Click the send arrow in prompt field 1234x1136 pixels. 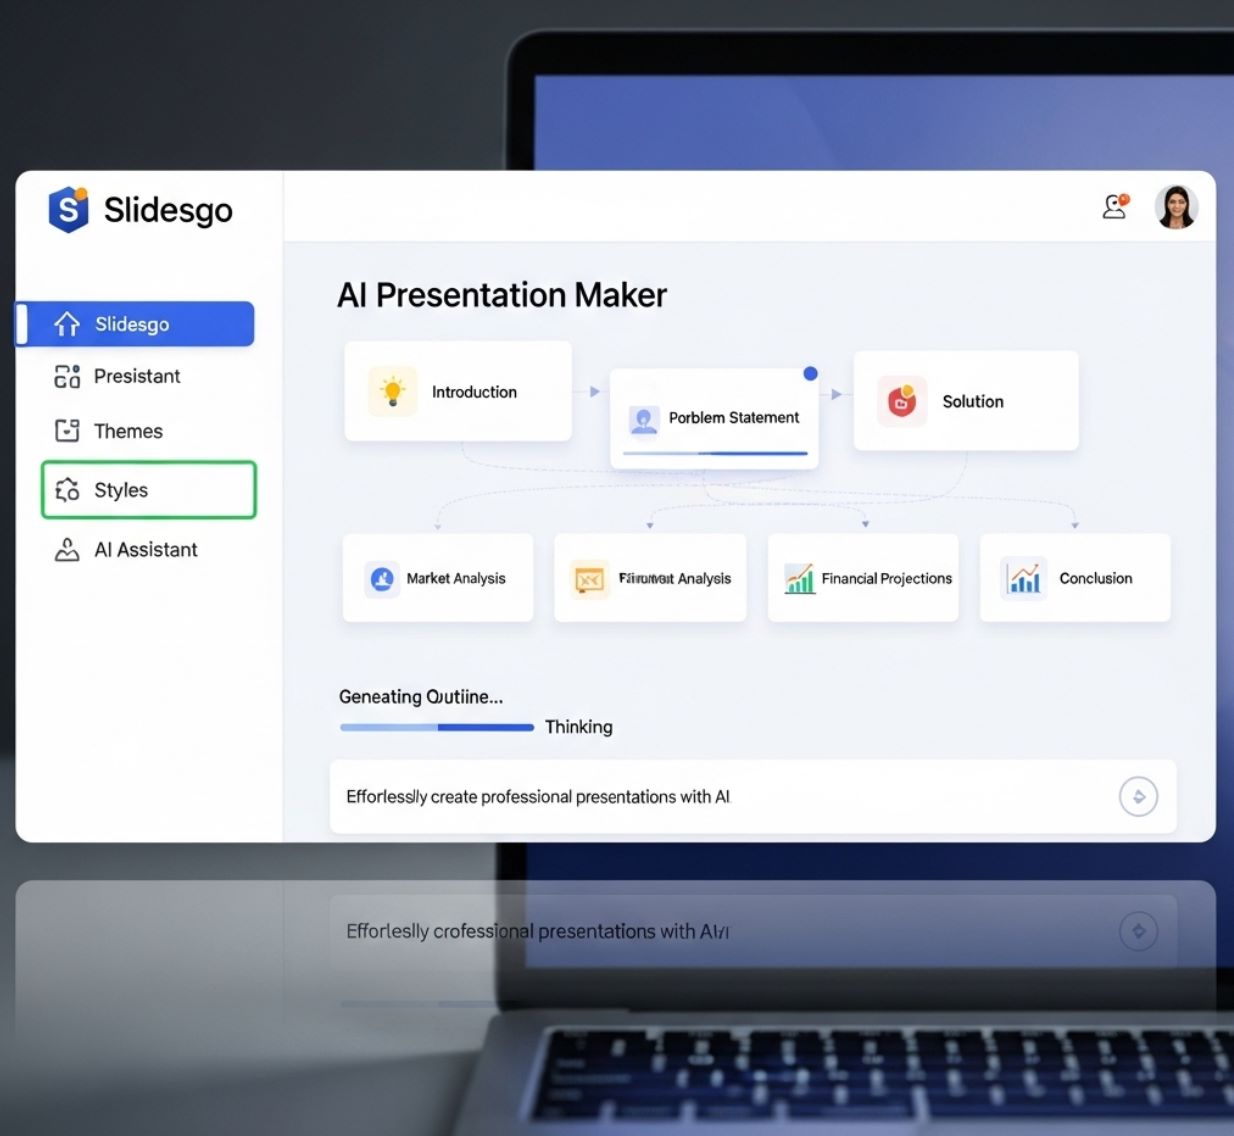(1138, 797)
